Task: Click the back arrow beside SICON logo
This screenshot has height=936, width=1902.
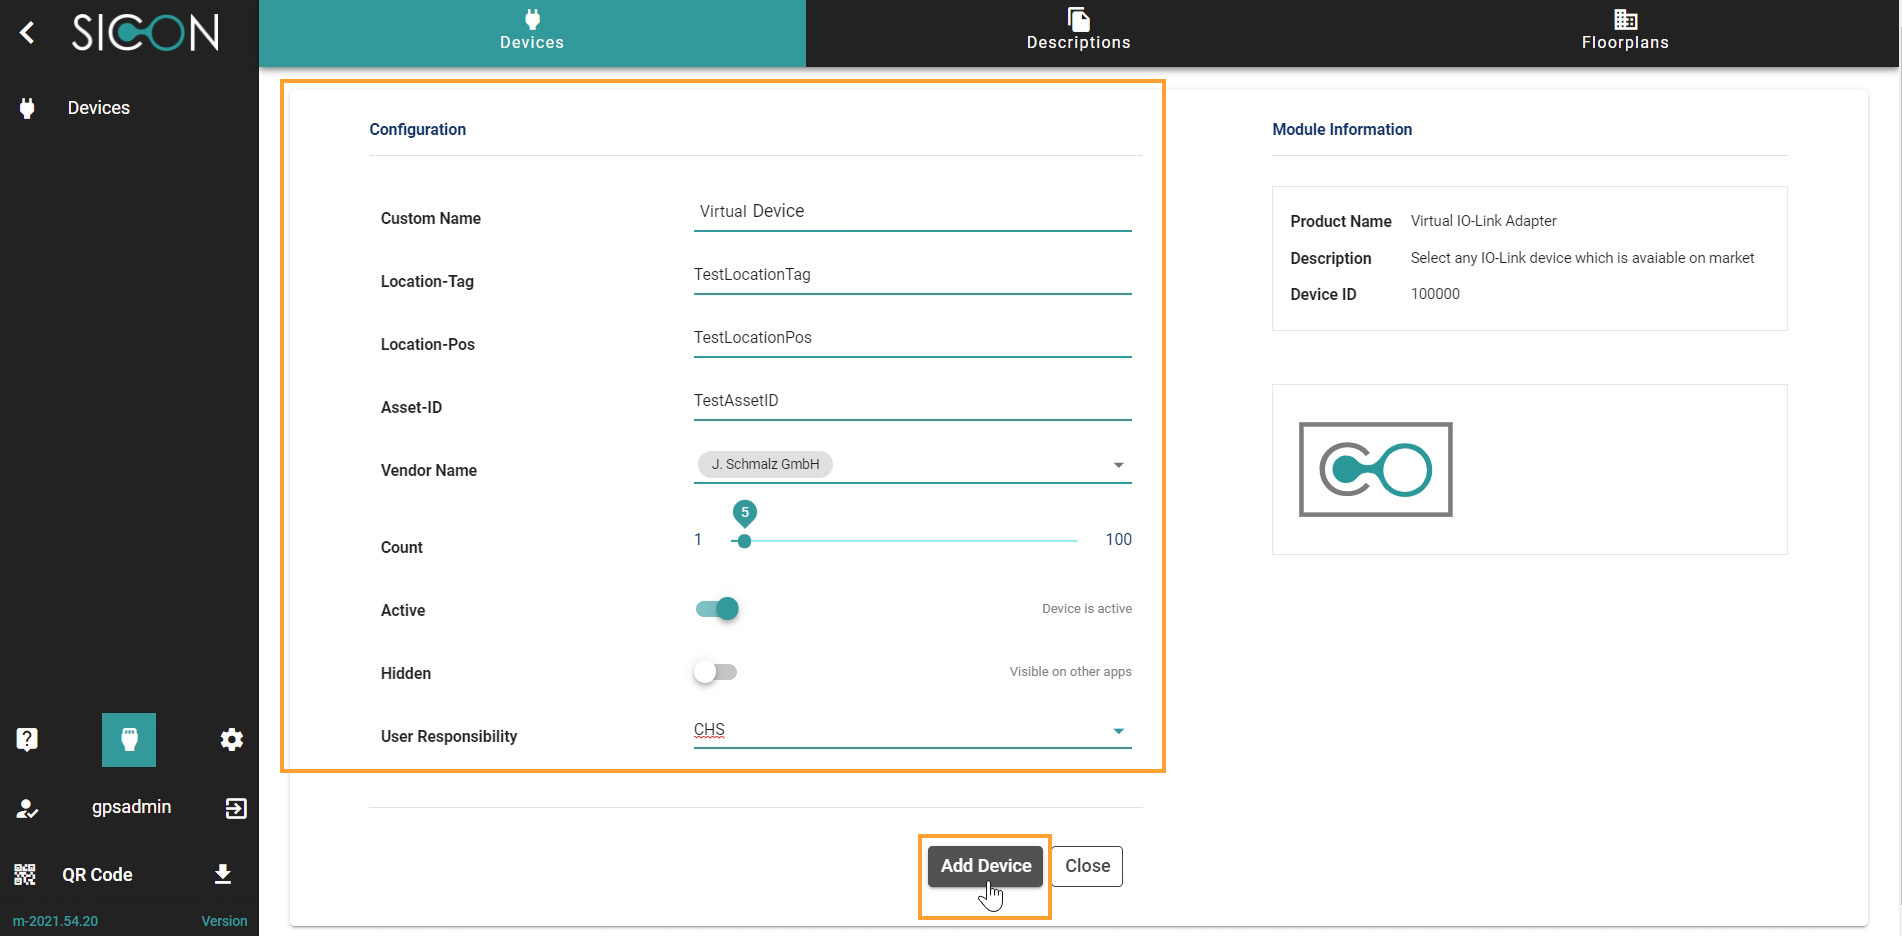Action: (x=27, y=33)
